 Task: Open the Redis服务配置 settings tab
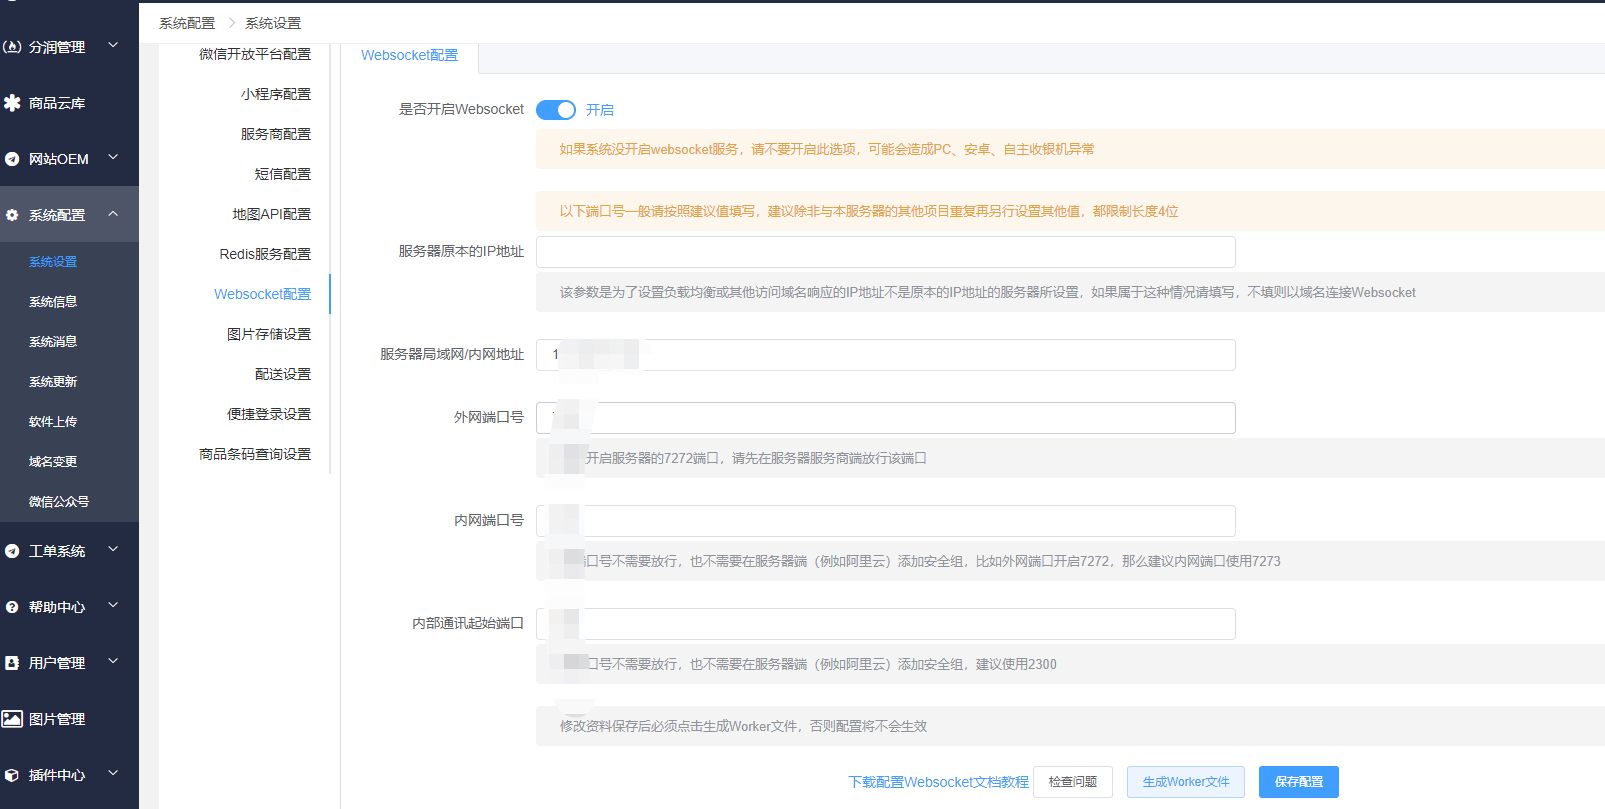click(x=265, y=254)
